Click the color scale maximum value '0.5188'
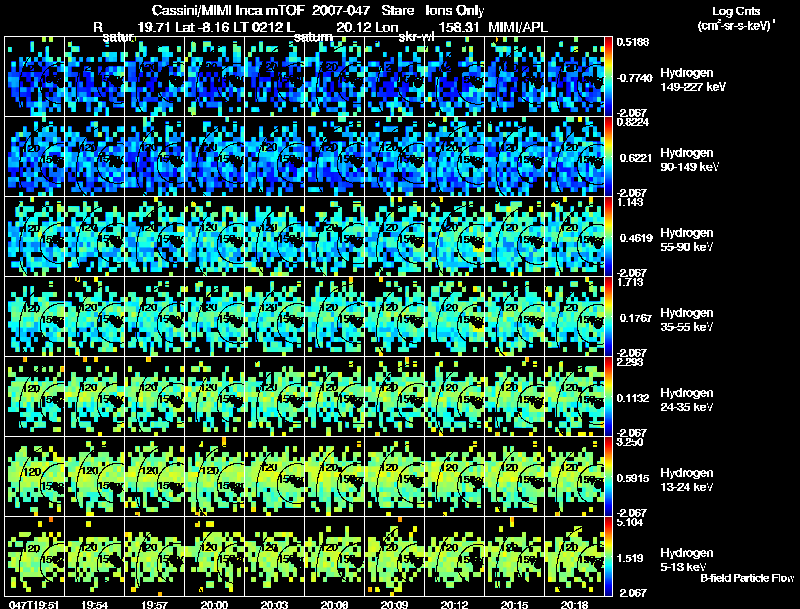Viewport: 800px width, 609px height. click(633, 42)
